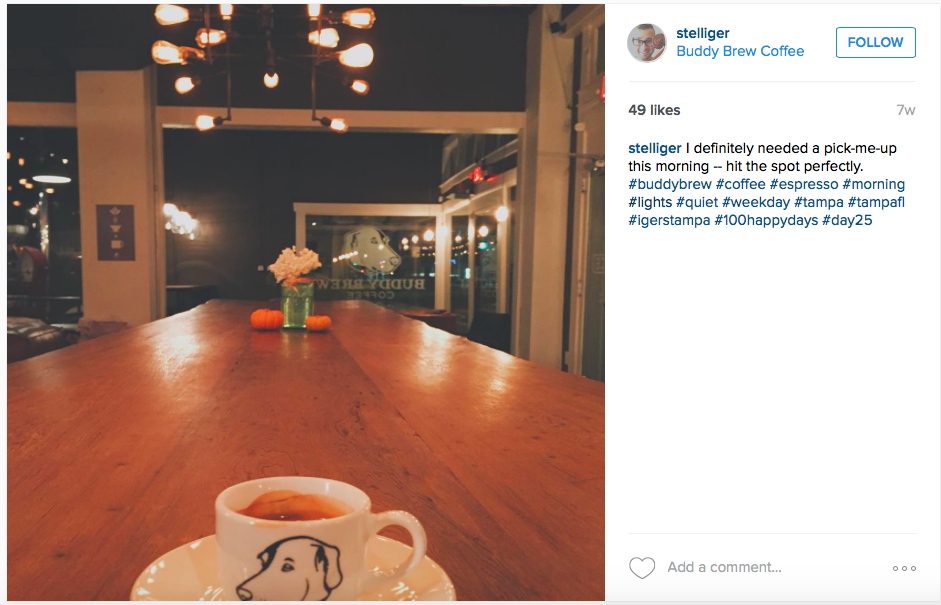Open the #100happydays hashtag
This screenshot has width=941, height=605.
[x=766, y=220]
